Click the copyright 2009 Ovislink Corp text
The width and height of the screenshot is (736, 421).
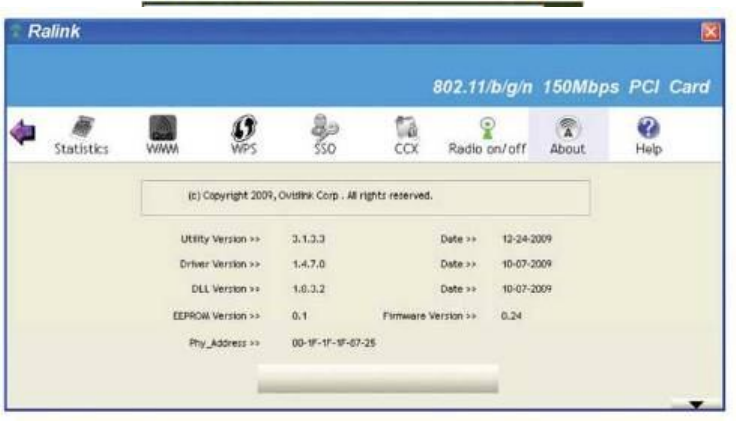[x=310, y=196]
